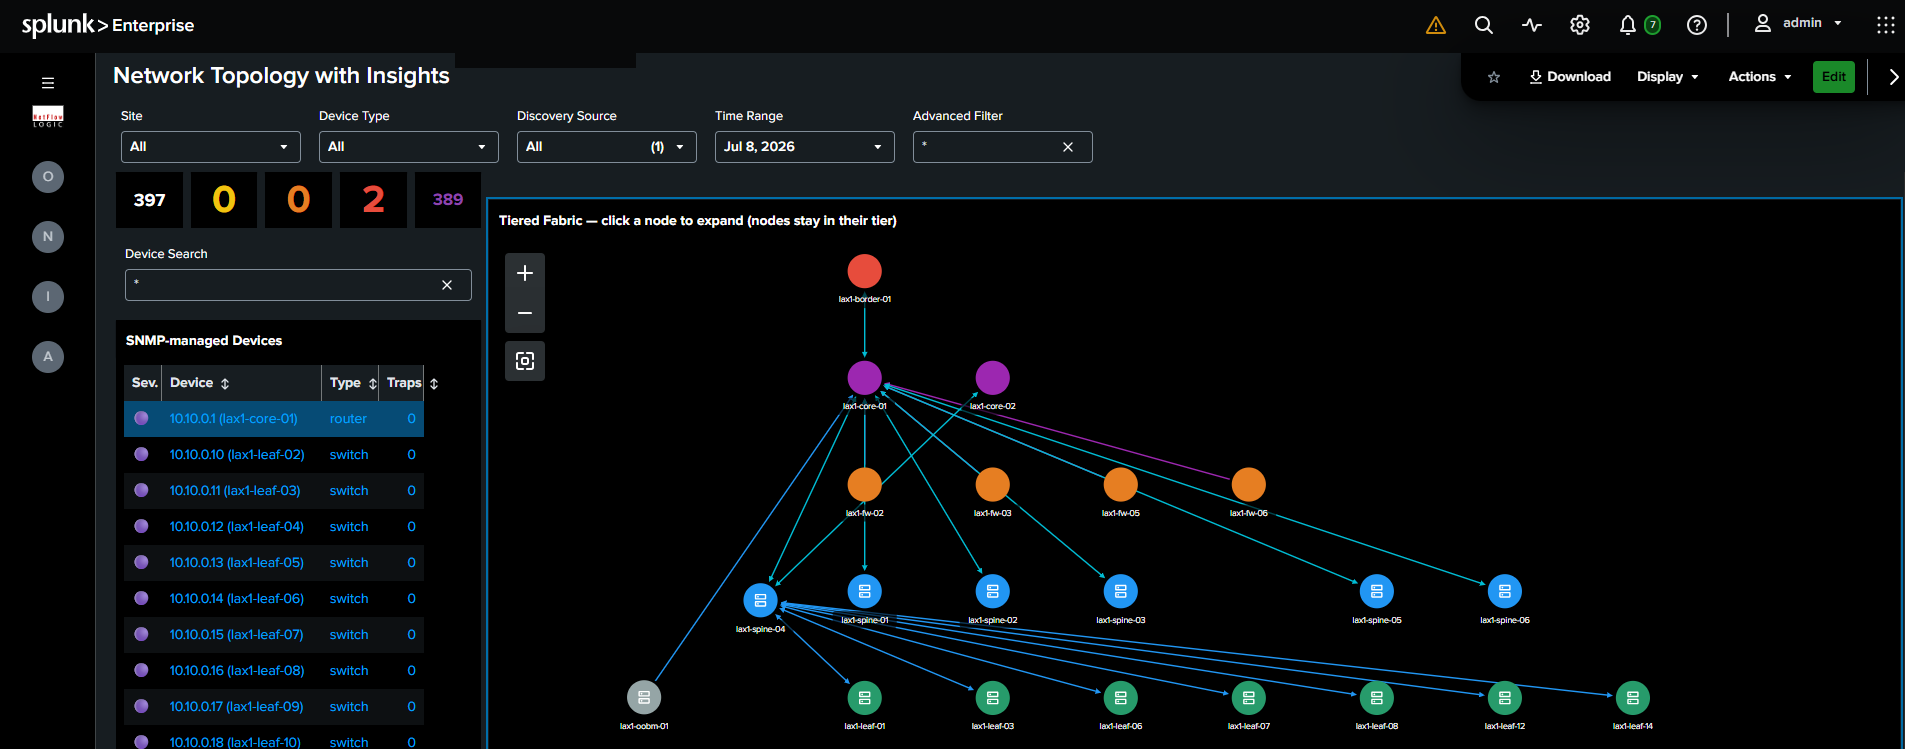Open the apps grid icon
Image resolution: width=1905 pixels, height=749 pixels.
pos(1885,25)
